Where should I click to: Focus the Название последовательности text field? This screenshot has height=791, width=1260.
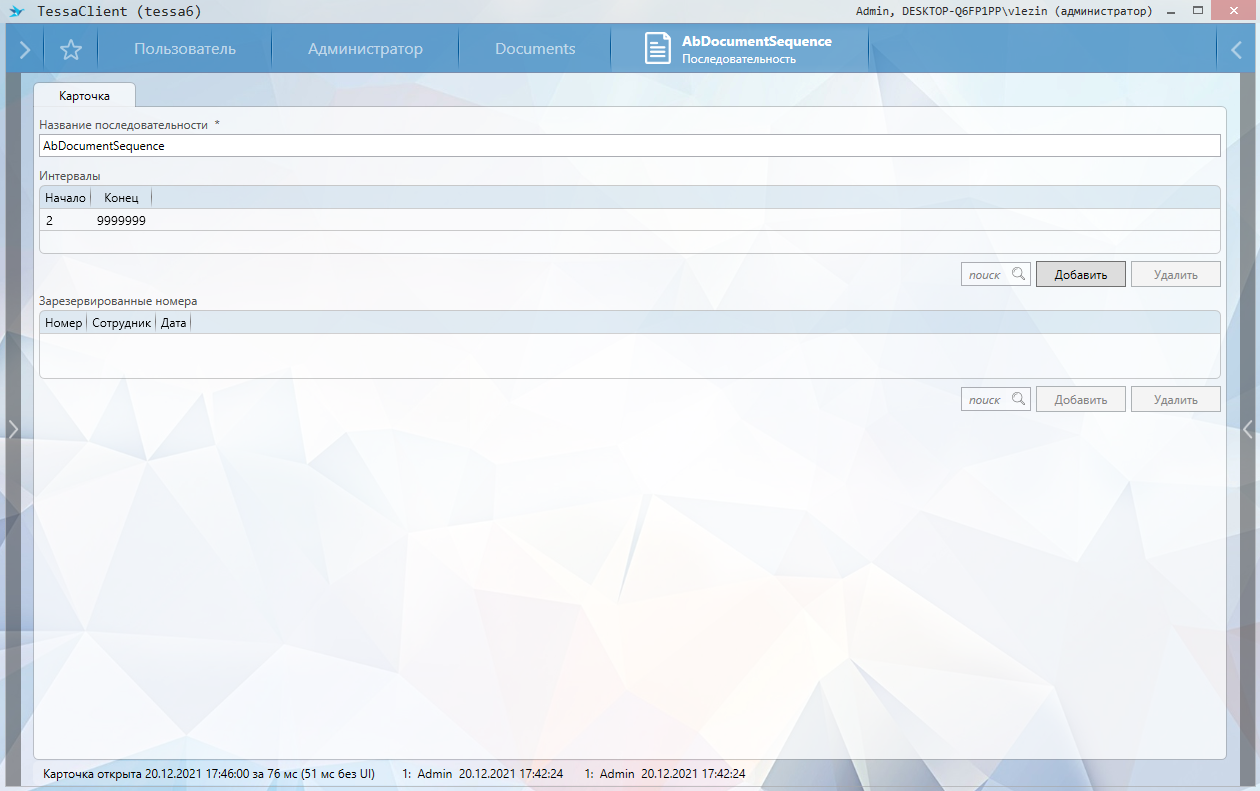629,146
